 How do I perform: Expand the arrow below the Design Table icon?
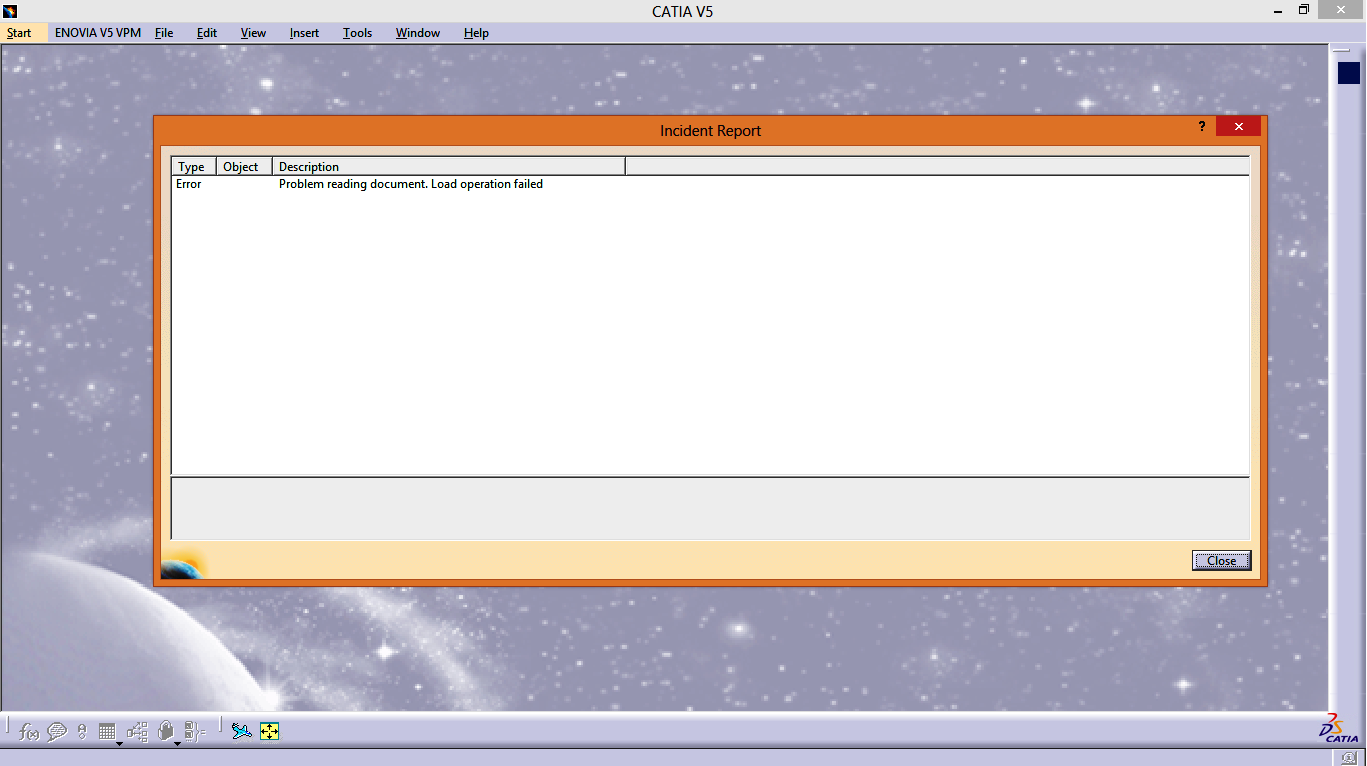coord(119,744)
